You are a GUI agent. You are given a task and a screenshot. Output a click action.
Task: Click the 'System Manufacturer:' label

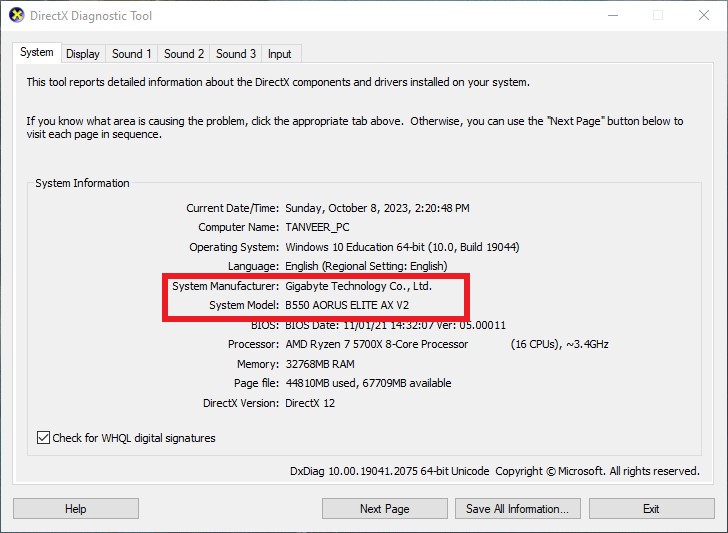pos(226,286)
